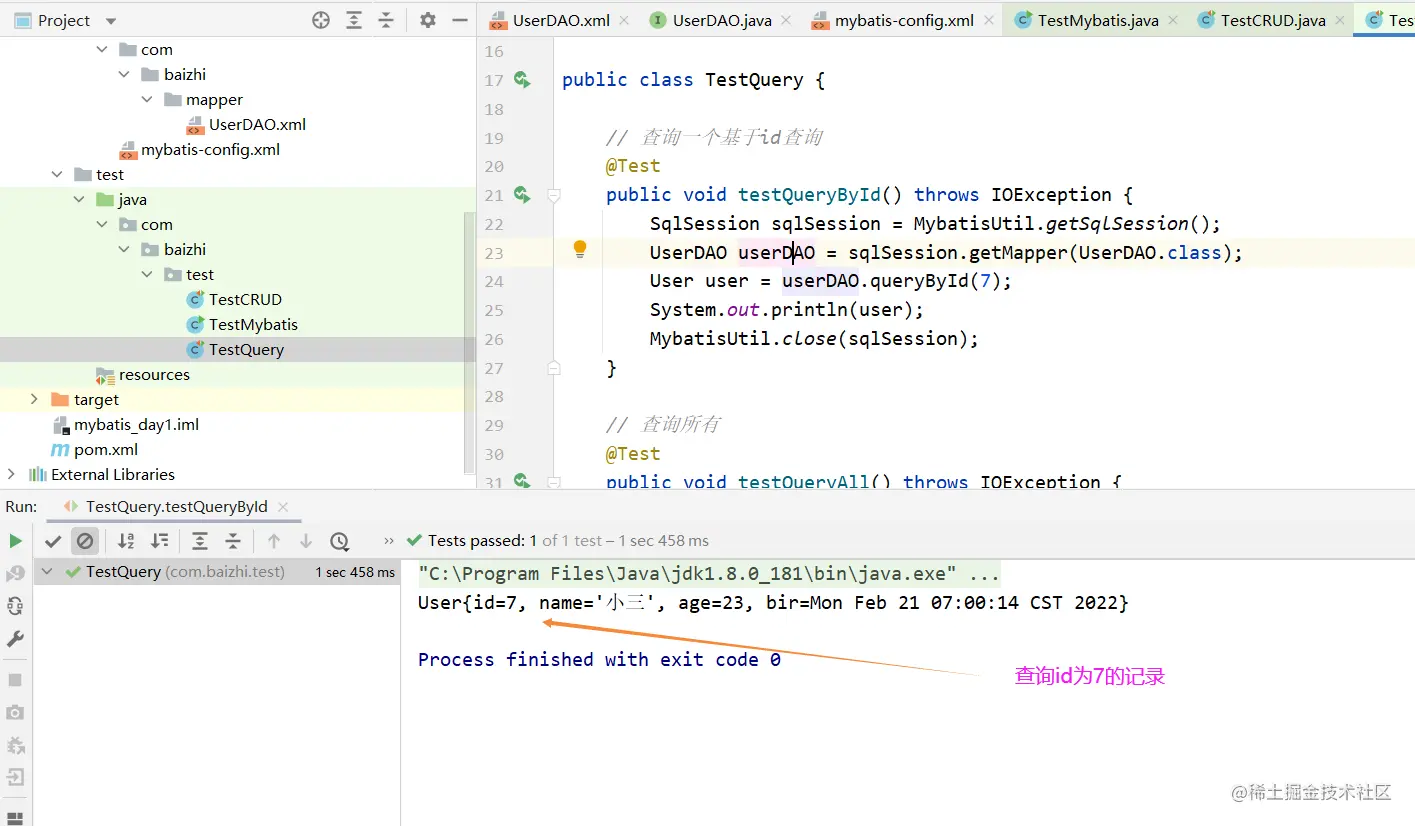Viewport: 1415px width, 826px height.
Task: Select resources folder in project tree
Action: (143, 374)
